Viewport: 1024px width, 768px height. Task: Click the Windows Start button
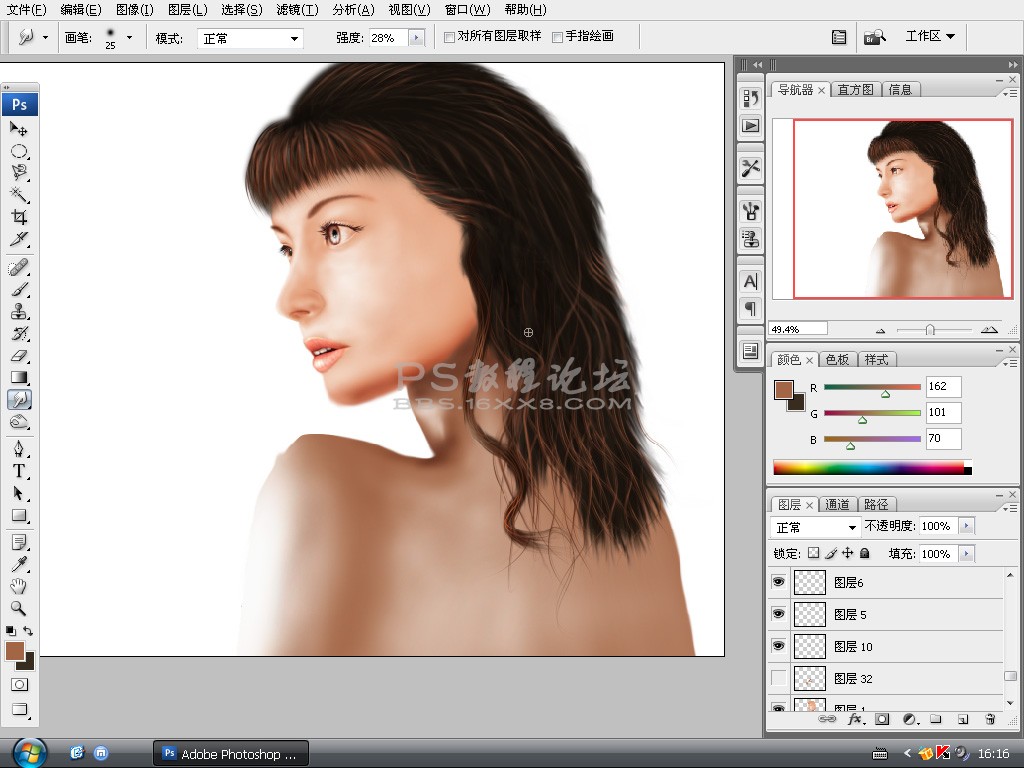29,754
